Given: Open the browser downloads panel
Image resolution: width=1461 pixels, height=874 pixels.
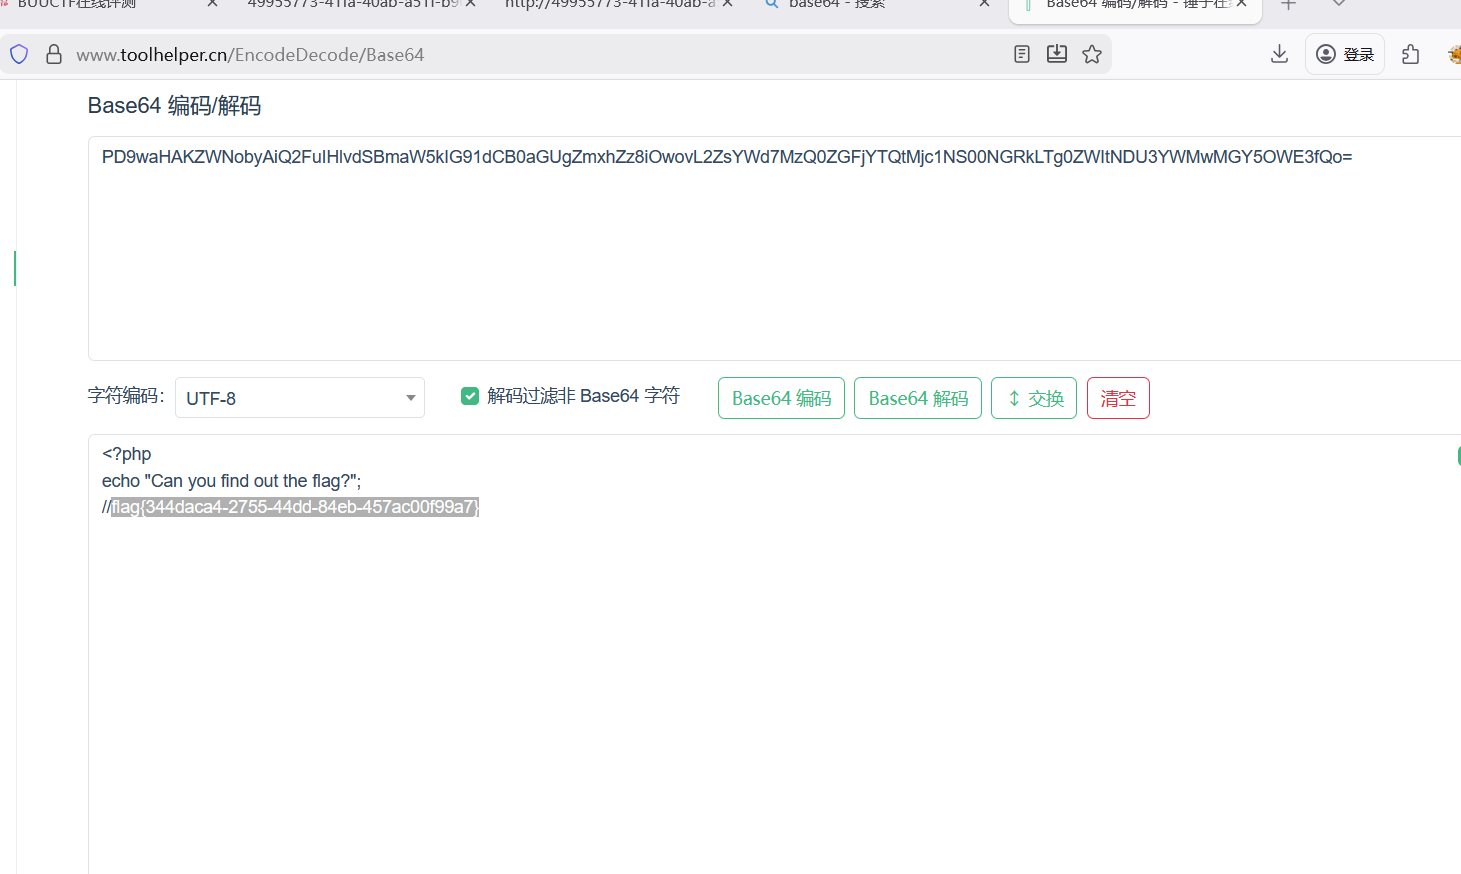Looking at the screenshot, I should [1279, 54].
